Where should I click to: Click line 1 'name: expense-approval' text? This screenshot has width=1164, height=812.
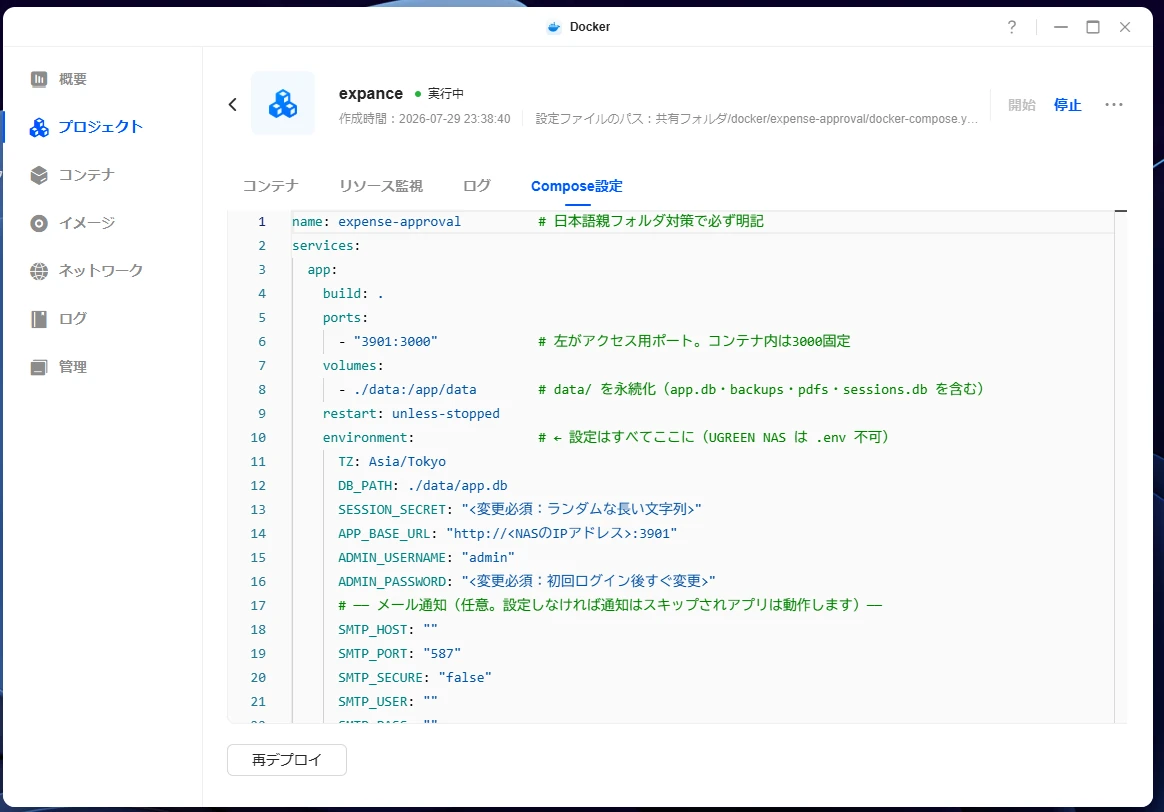(x=376, y=221)
